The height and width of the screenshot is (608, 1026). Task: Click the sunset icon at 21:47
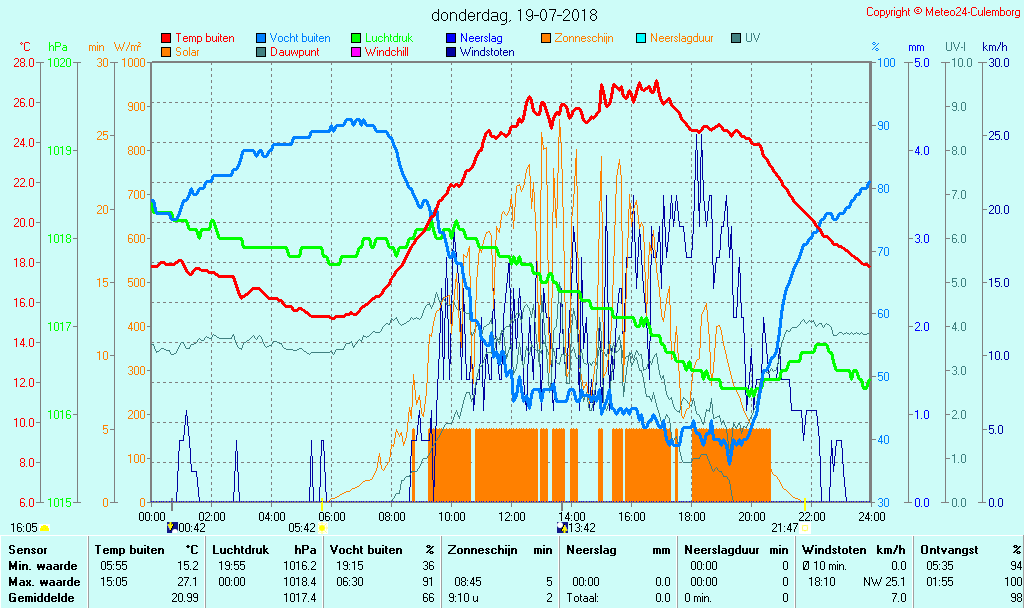tap(805, 527)
